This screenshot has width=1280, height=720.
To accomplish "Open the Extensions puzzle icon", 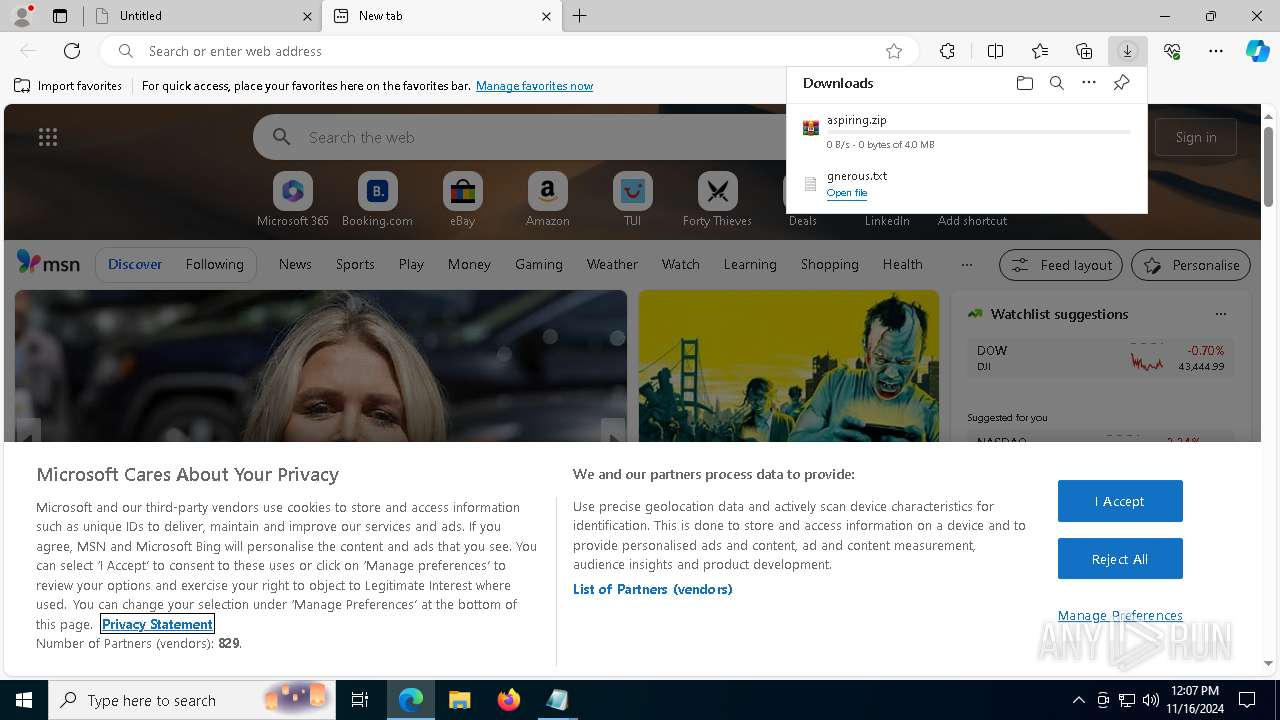I will [x=947, y=51].
